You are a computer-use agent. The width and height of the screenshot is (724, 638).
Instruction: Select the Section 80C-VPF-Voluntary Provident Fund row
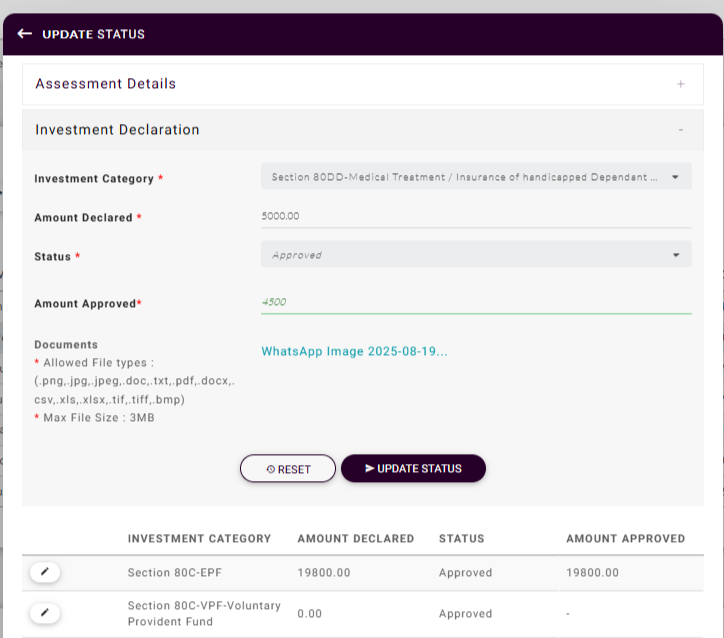pos(204,613)
